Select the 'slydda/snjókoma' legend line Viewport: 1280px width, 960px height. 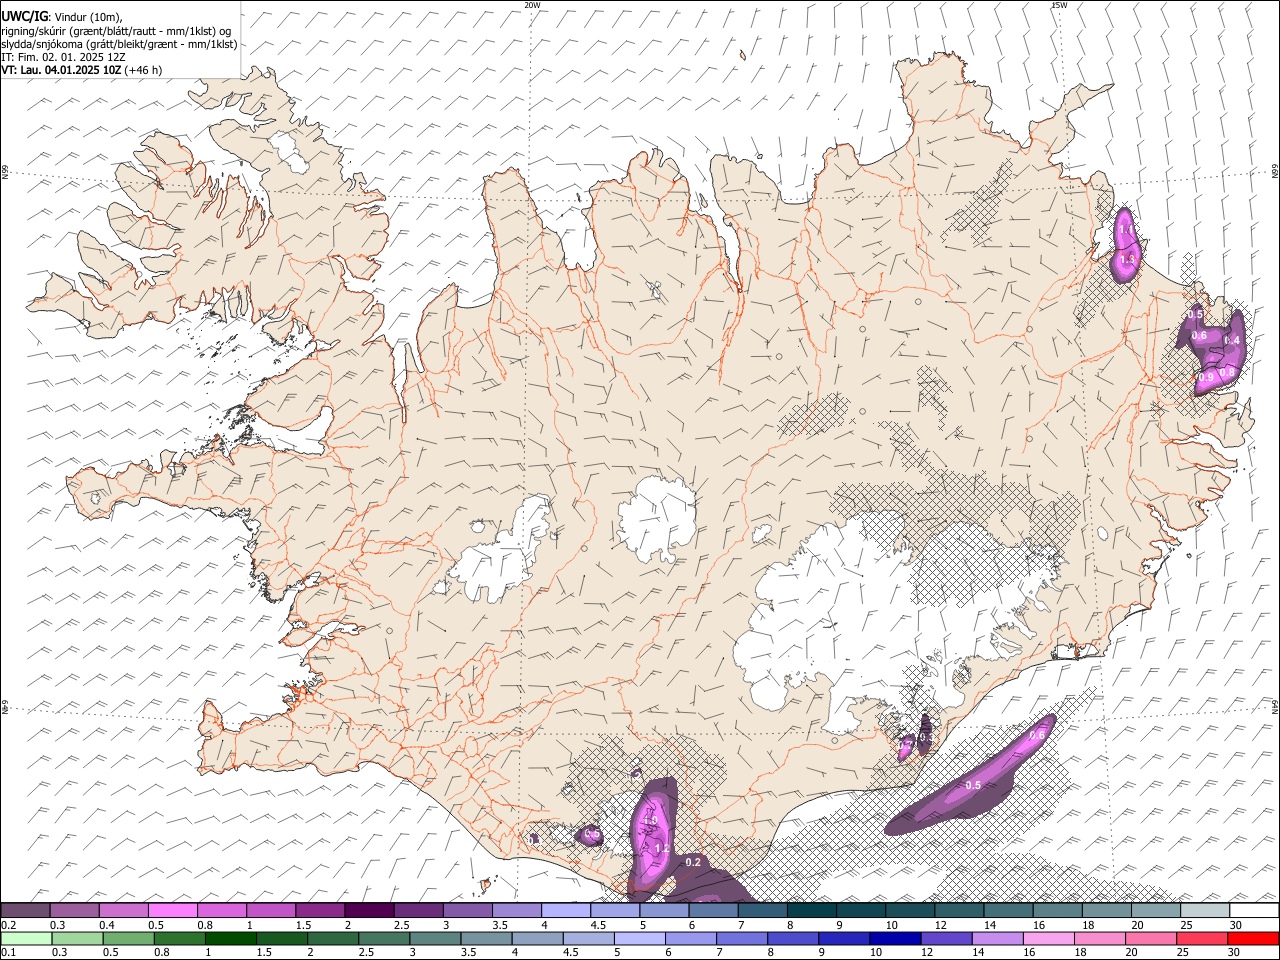pyautogui.click(x=120, y=44)
